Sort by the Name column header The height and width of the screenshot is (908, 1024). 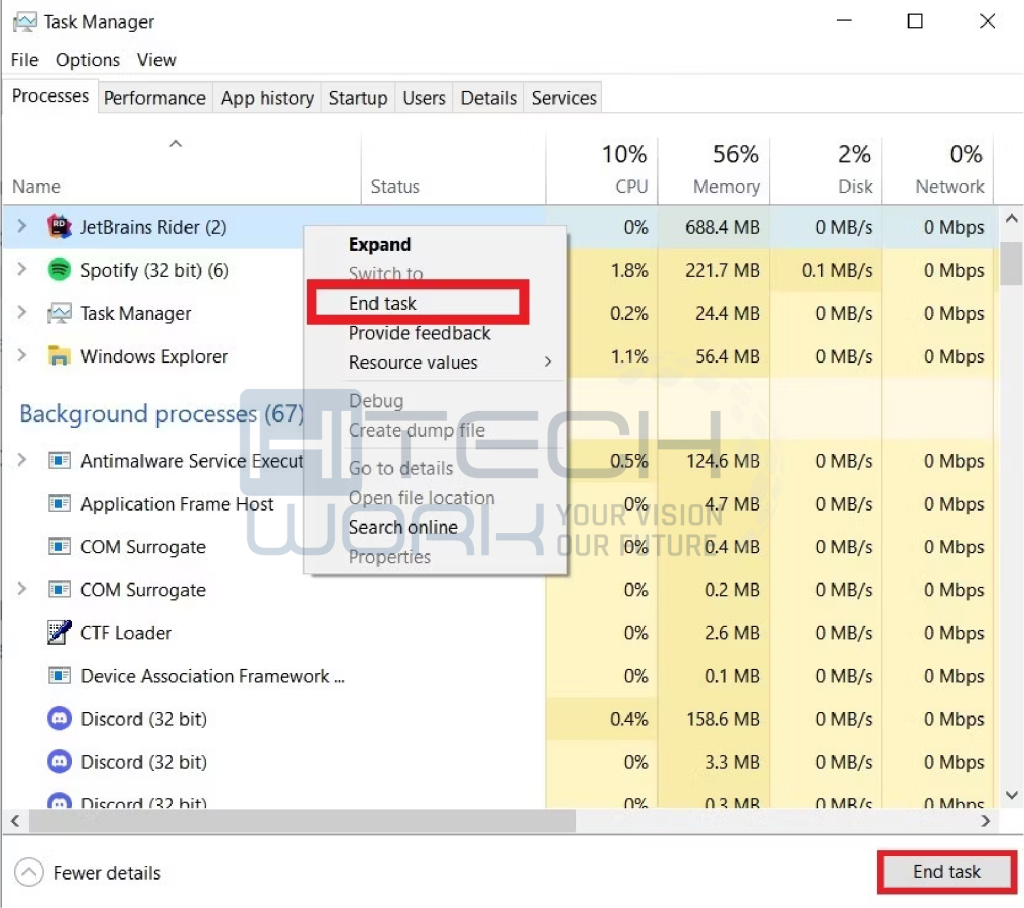coord(182,169)
